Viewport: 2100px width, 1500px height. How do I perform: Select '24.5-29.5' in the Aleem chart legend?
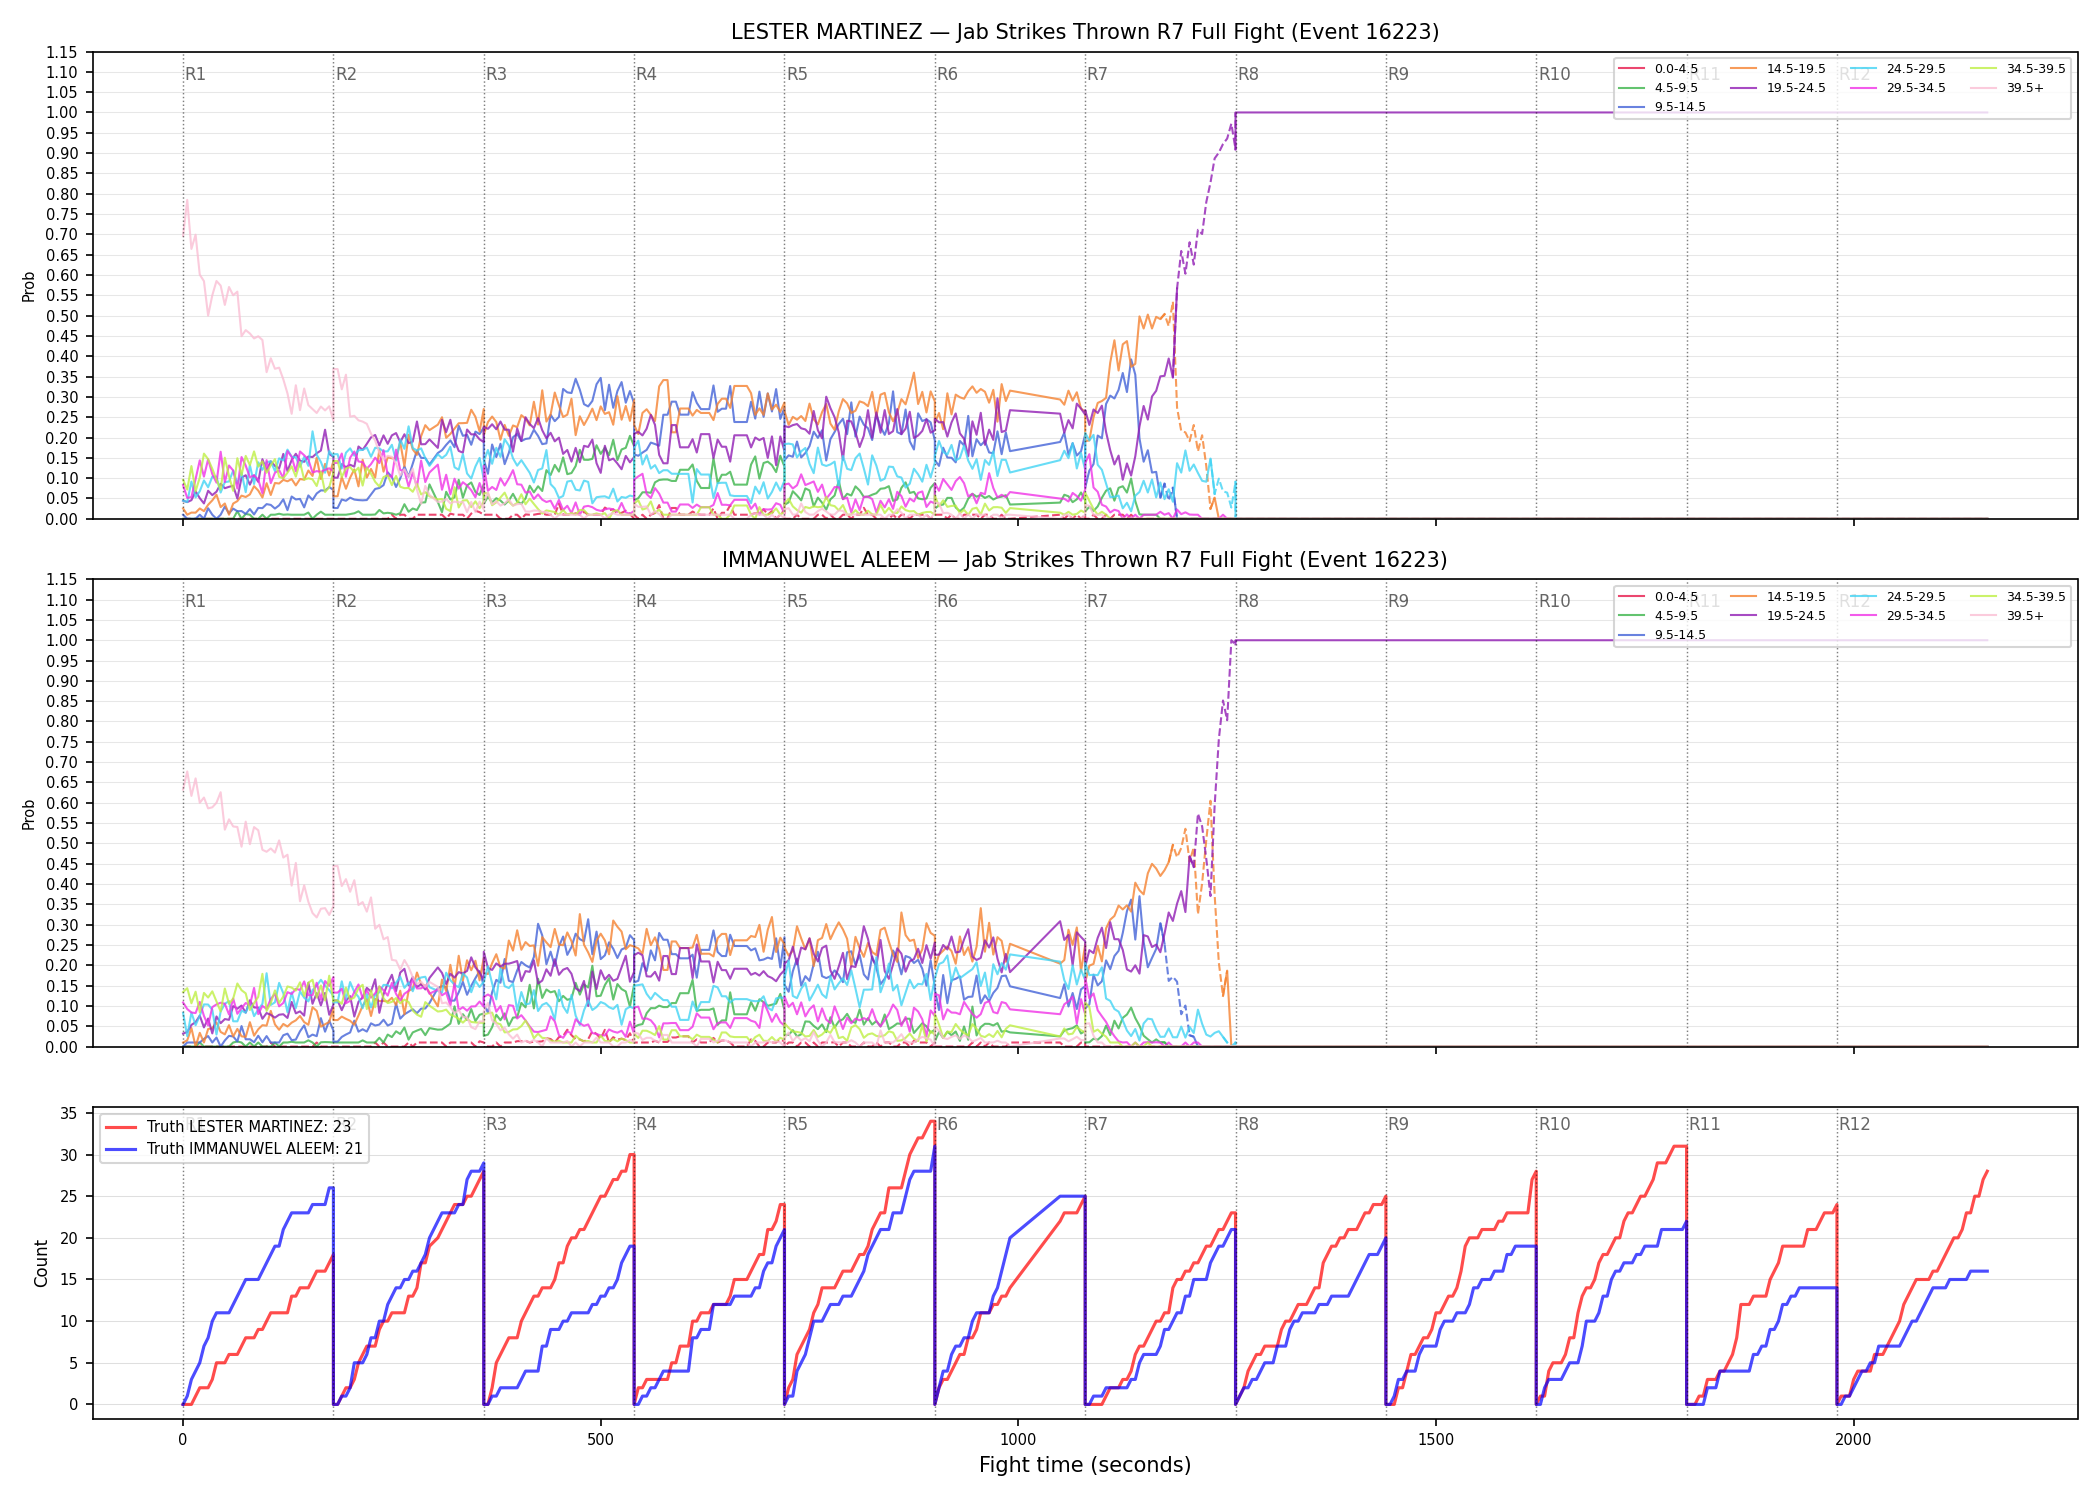1916,597
